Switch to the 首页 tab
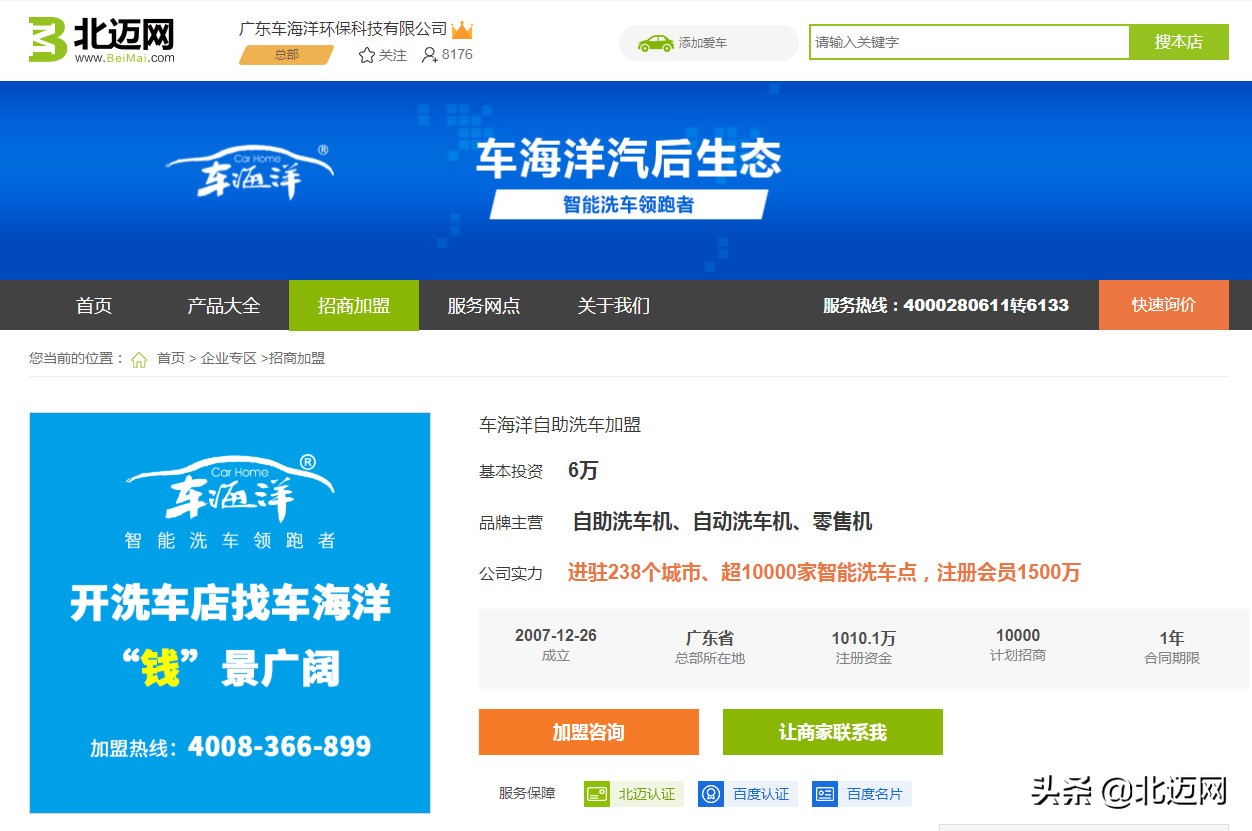The height and width of the screenshot is (831, 1252). click(92, 306)
